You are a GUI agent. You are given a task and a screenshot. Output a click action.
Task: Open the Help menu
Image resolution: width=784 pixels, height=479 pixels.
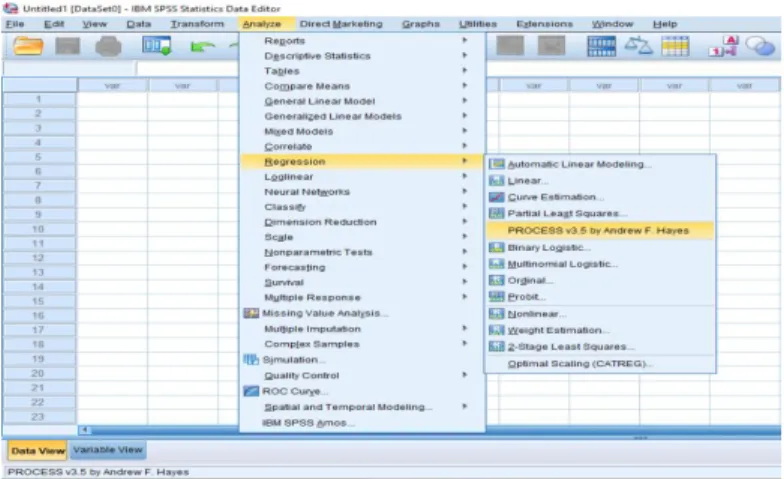(x=664, y=24)
